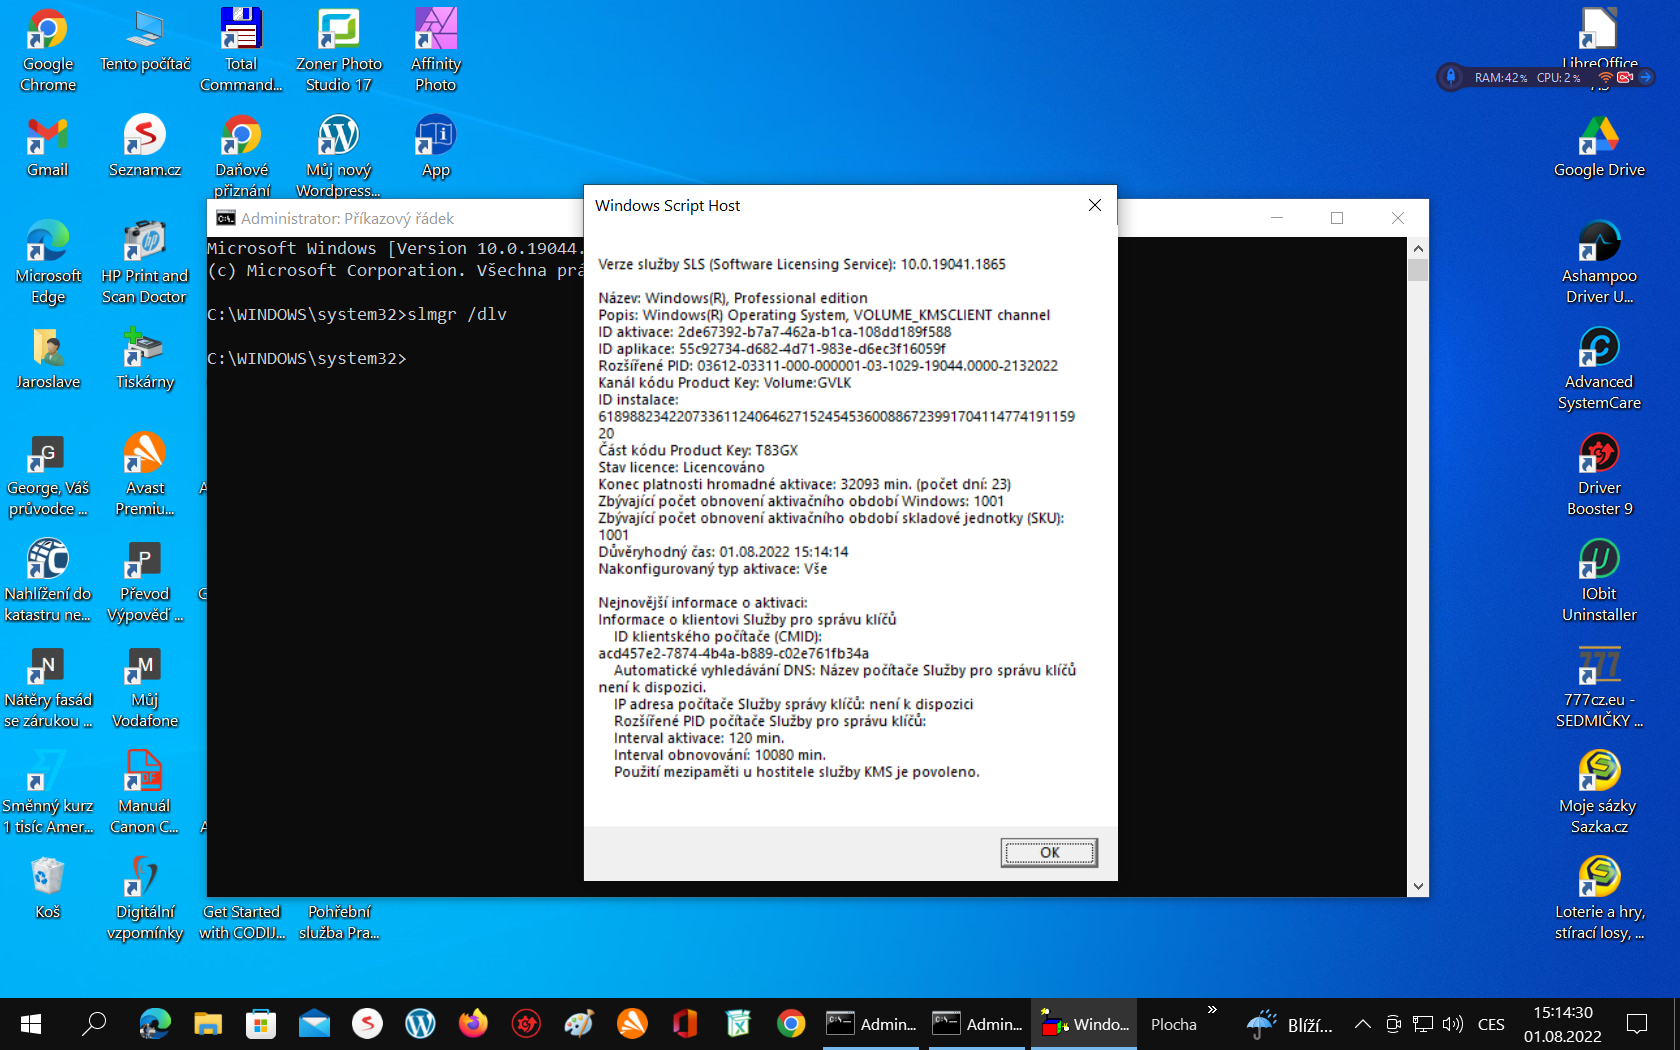Launch Microsoft Edge from the desktop
This screenshot has height=1050, width=1680.
[47, 262]
